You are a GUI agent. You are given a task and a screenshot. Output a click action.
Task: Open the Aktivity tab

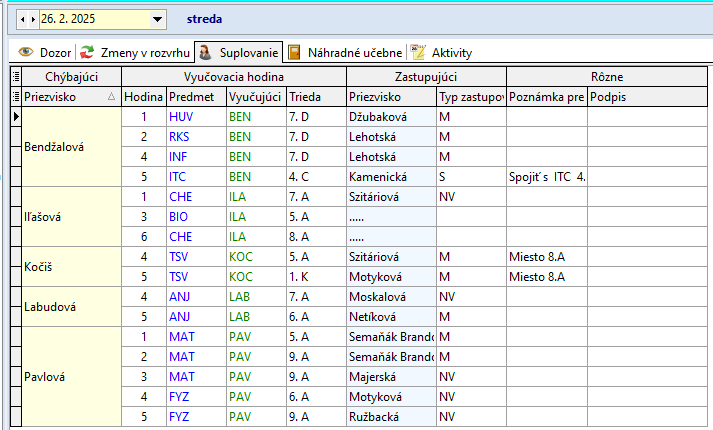(x=451, y=52)
